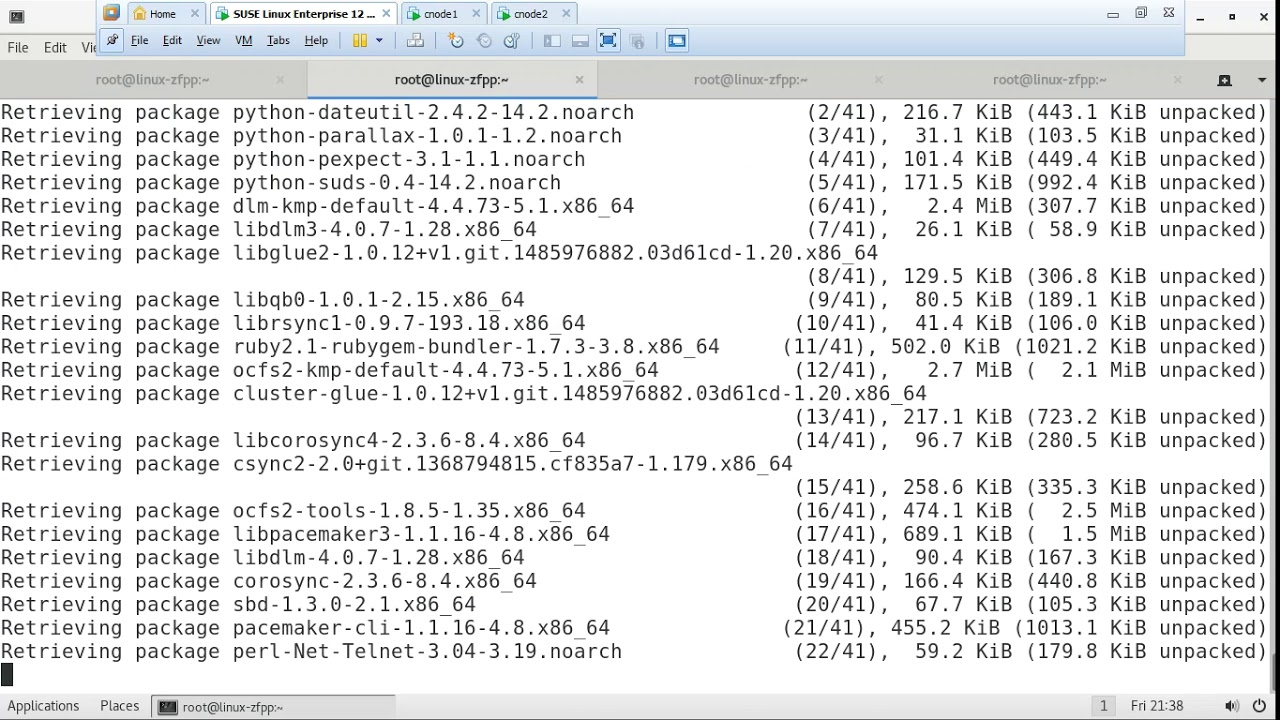This screenshot has width=1280, height=720.
Task: Open the GNOME Applications menu
Action: (43, 706)
